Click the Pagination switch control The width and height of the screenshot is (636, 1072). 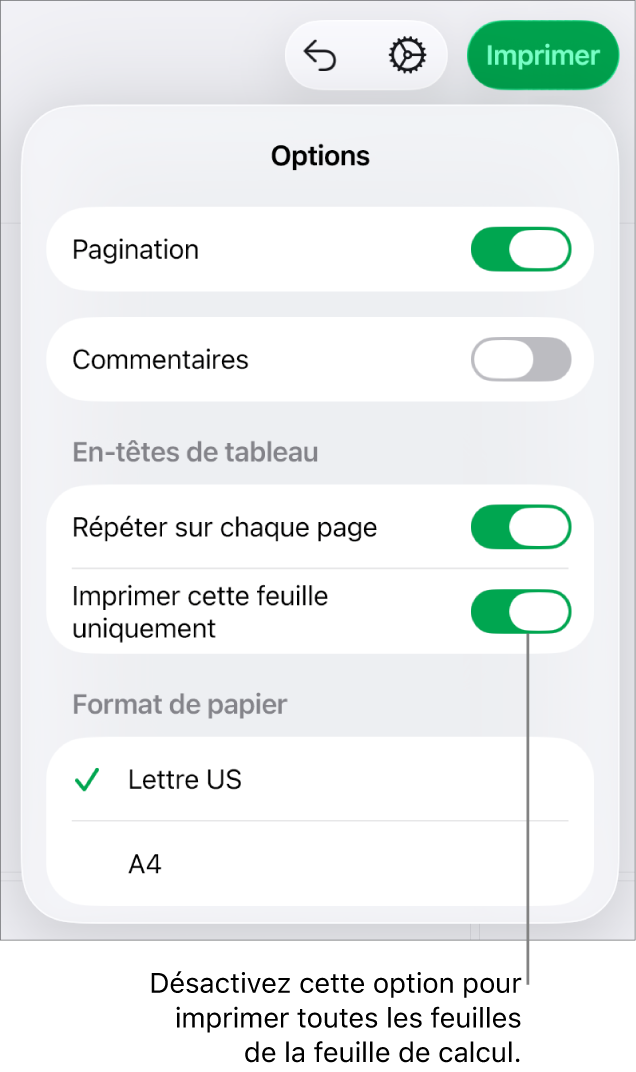pyautogui.click(x=521, y=249)
